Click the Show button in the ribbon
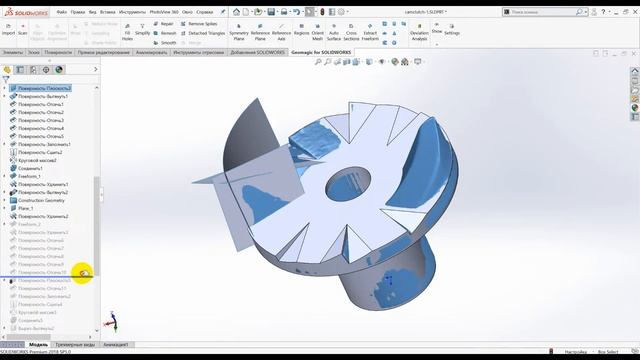Image resolution: width=640 pixels, height=360 pixels. coord(437,28)
